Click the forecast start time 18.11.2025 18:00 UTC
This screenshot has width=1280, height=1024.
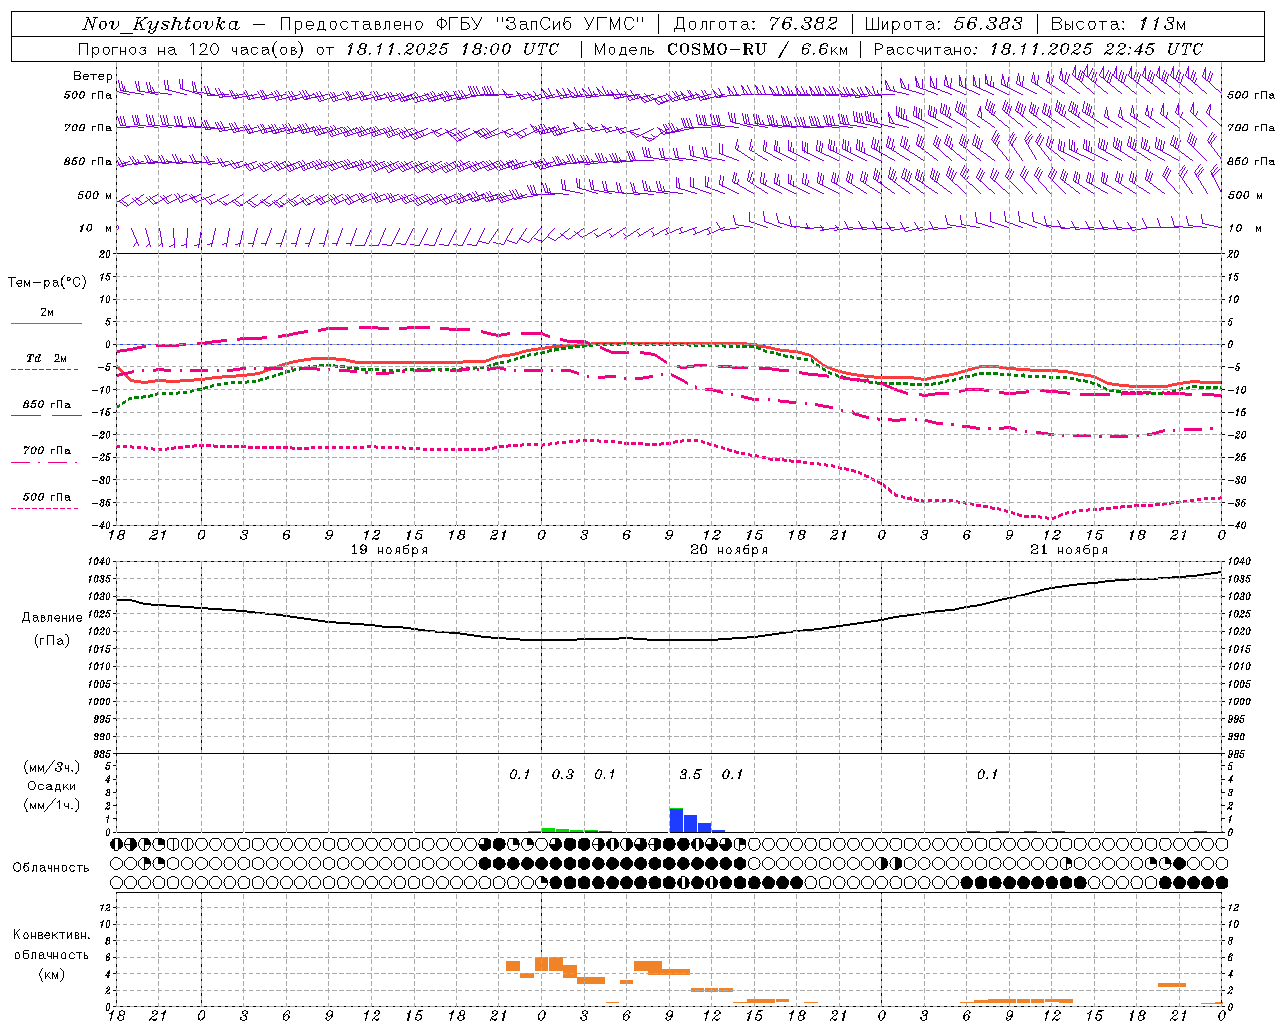452,48
